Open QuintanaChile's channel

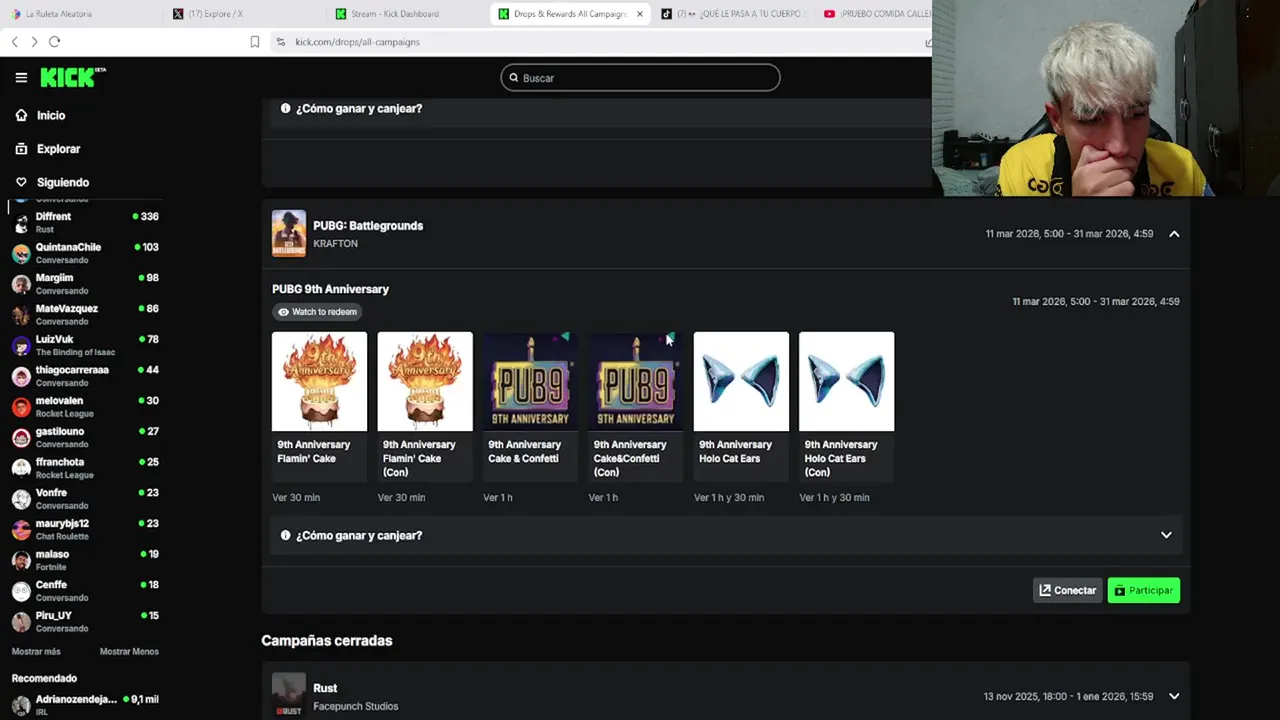point(85,253)
